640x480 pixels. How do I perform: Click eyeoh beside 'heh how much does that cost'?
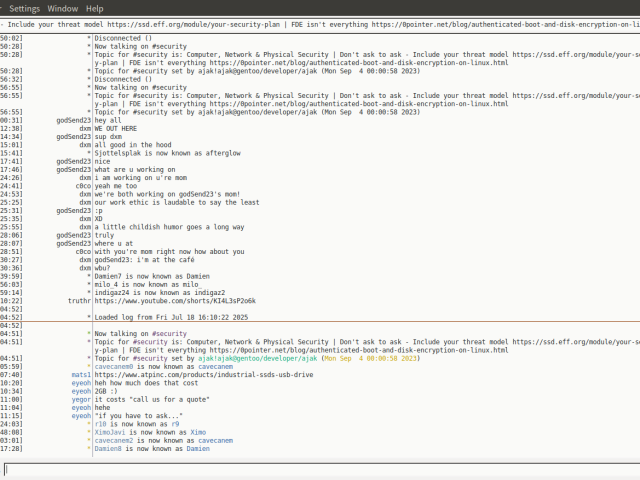81,383
